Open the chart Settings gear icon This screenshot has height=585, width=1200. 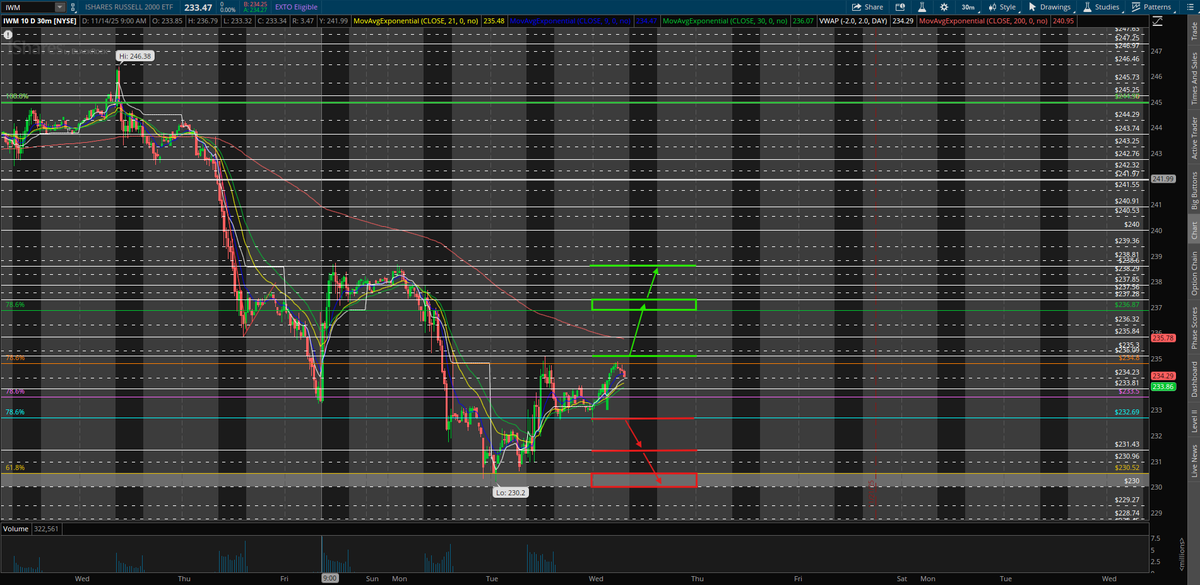pyautogui.click(x=943, y=6)
